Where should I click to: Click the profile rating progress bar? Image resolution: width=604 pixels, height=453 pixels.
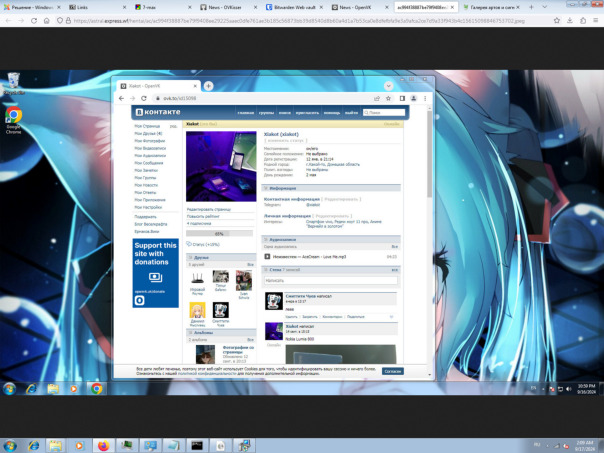click(x=219, y=234)
